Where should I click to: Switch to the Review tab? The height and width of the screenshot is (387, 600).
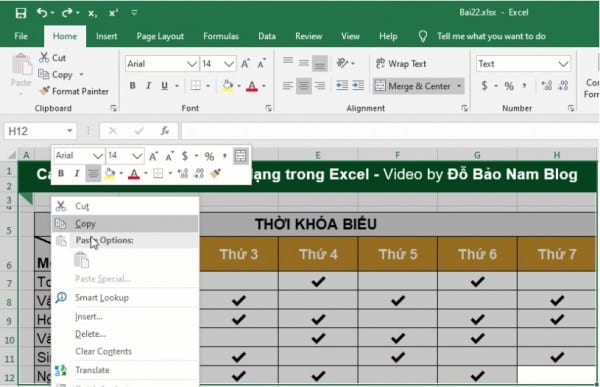pos(308,36)
